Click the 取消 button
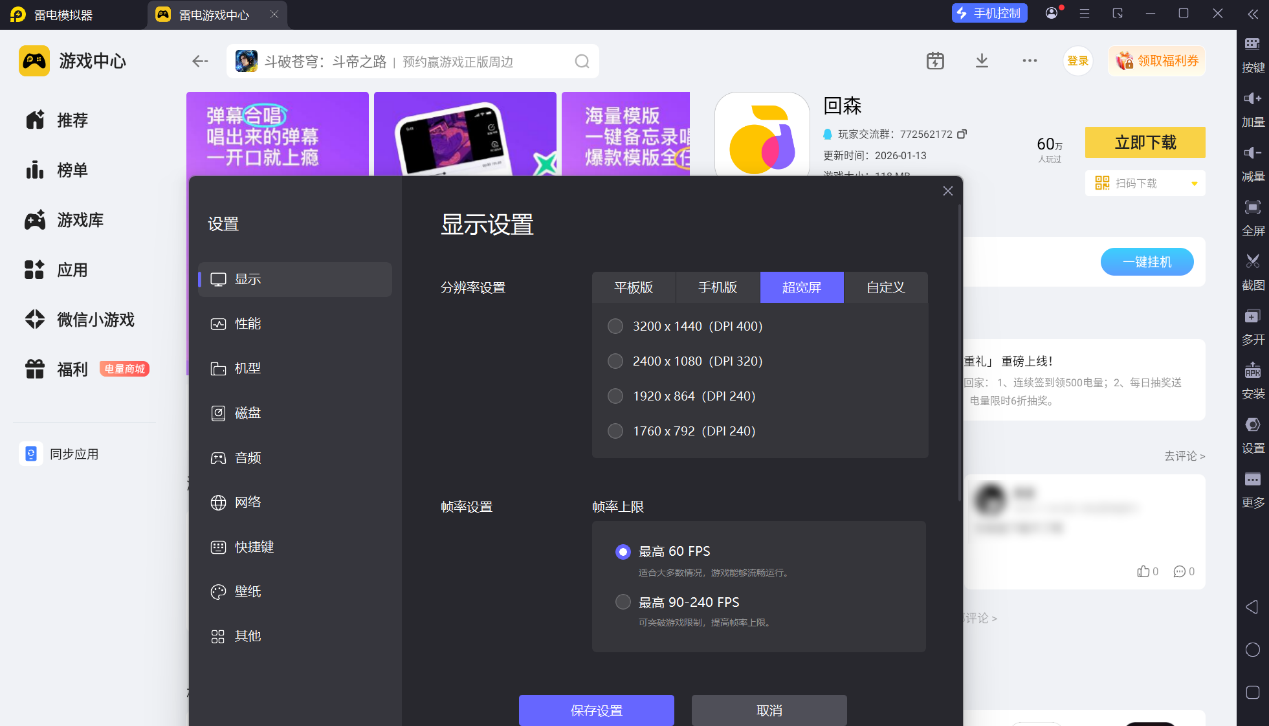The width and height of the screenshot is (1269, 726). [769, 710]
